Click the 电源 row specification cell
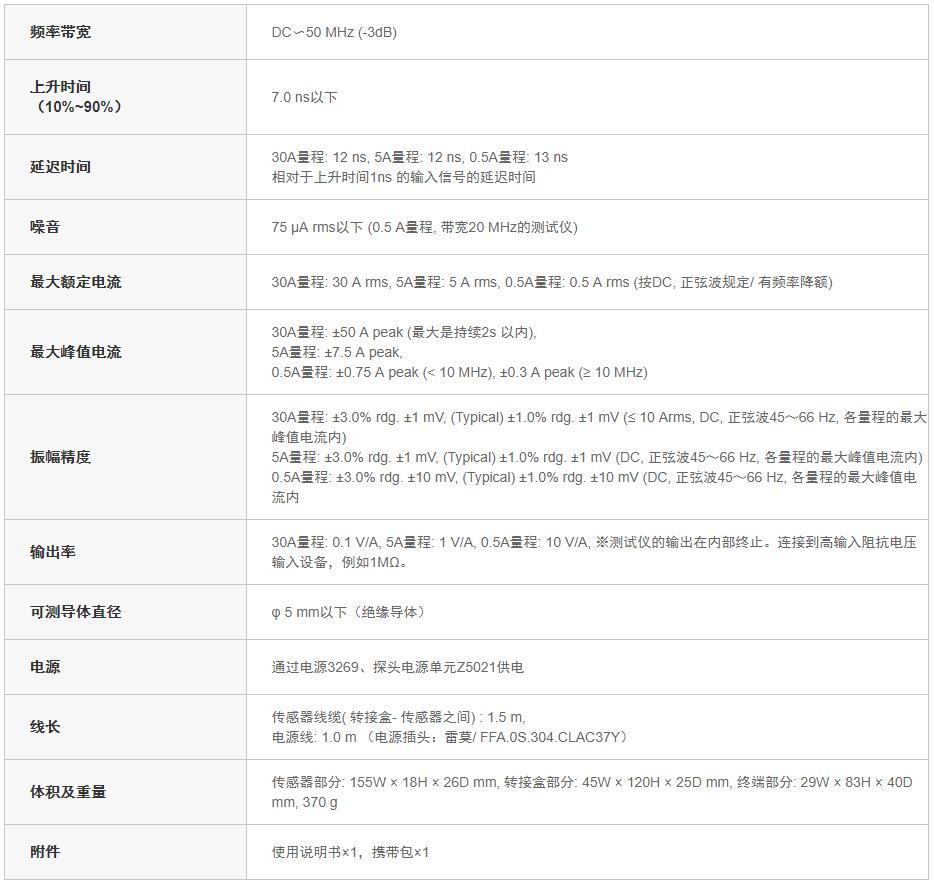Screen dimensions: 934x883 374,667
